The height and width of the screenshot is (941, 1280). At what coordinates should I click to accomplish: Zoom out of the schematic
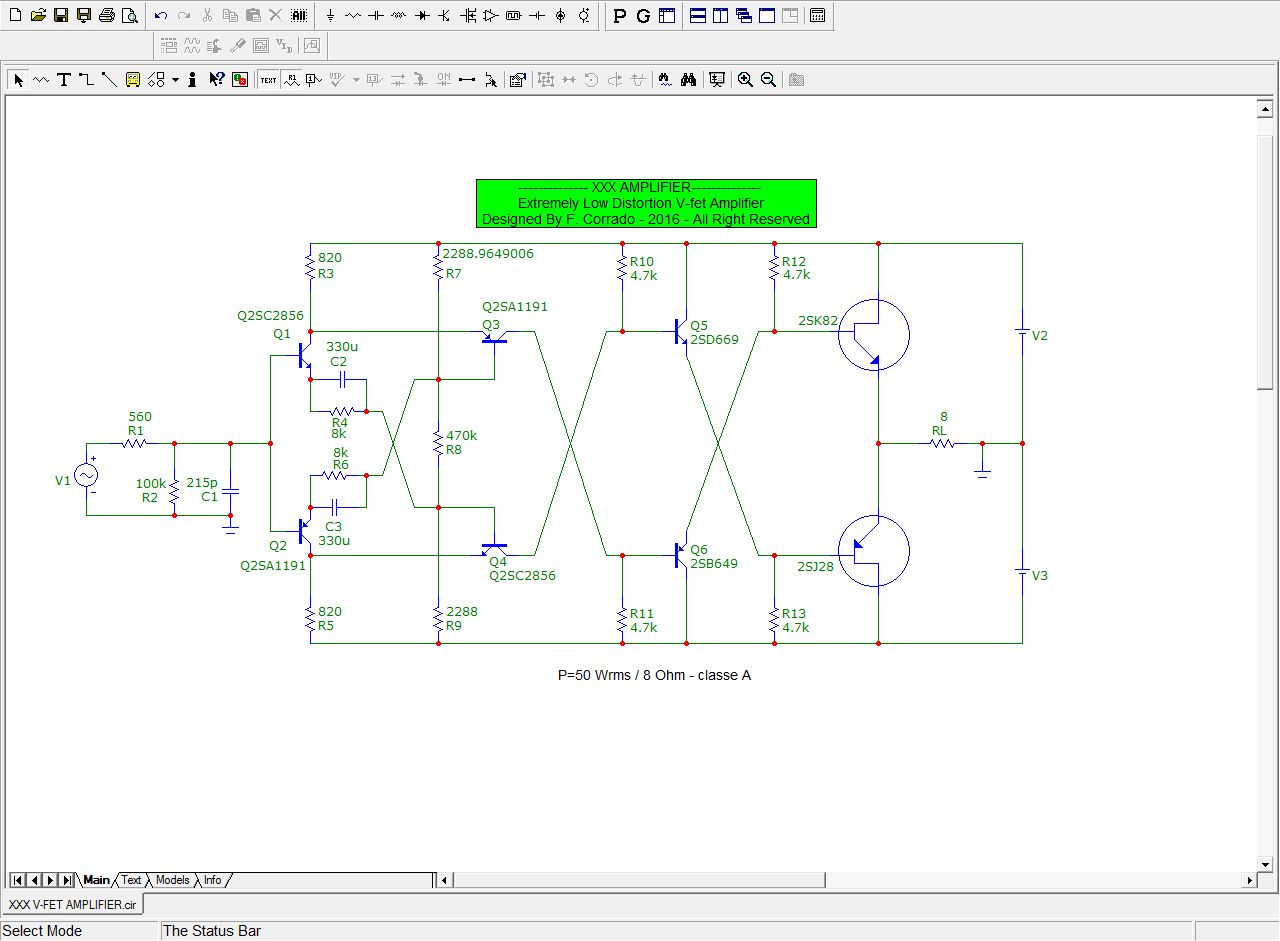pos(768,80)
